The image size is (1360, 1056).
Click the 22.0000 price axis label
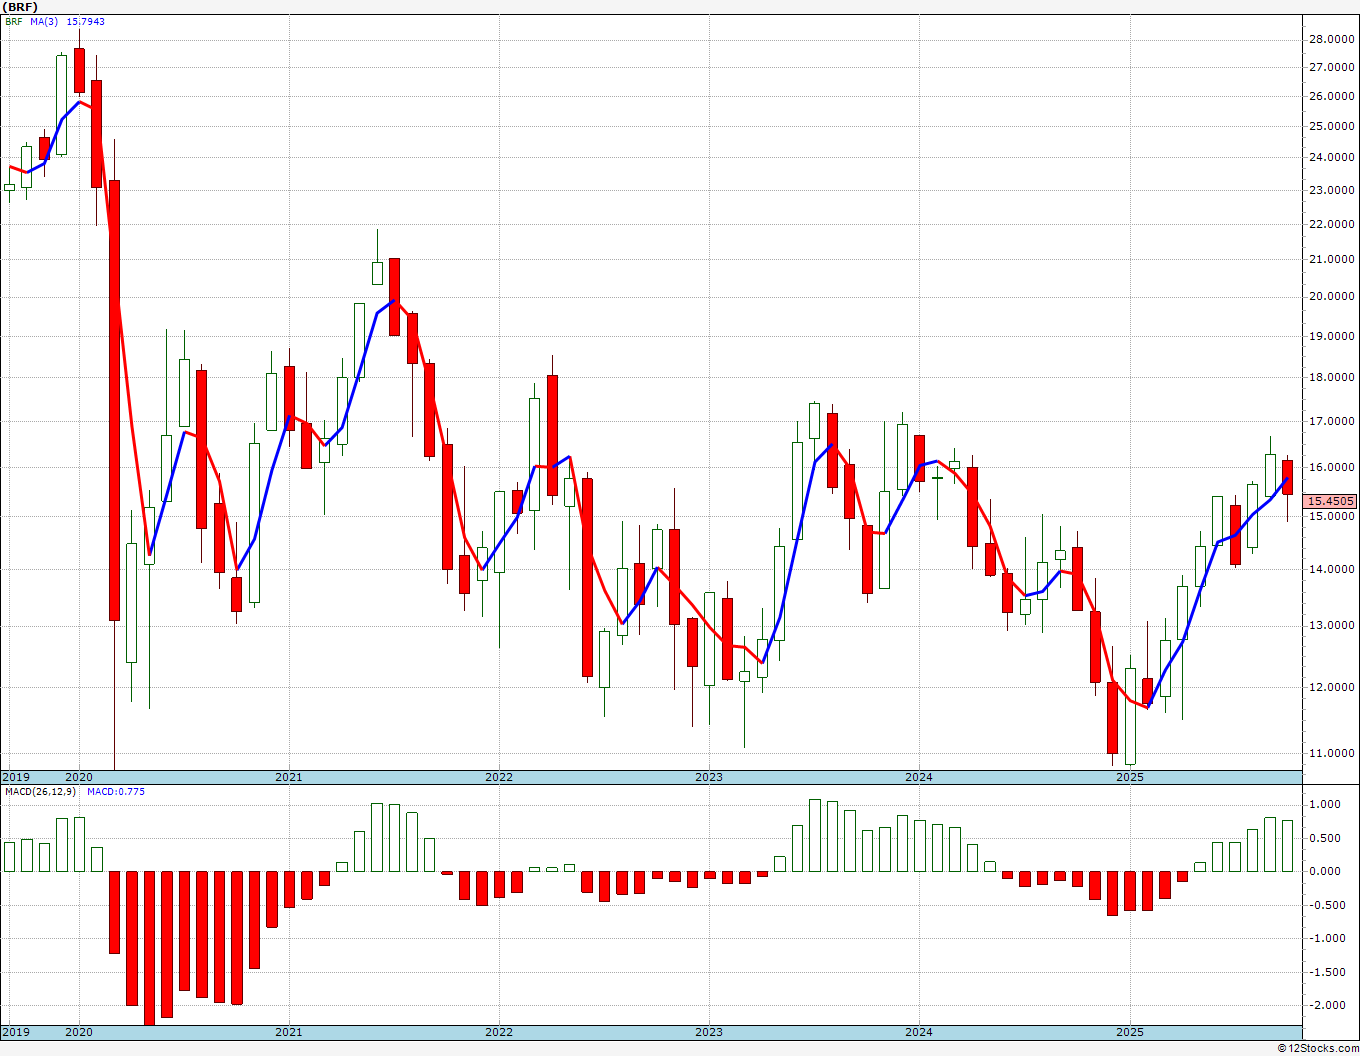1332,224
